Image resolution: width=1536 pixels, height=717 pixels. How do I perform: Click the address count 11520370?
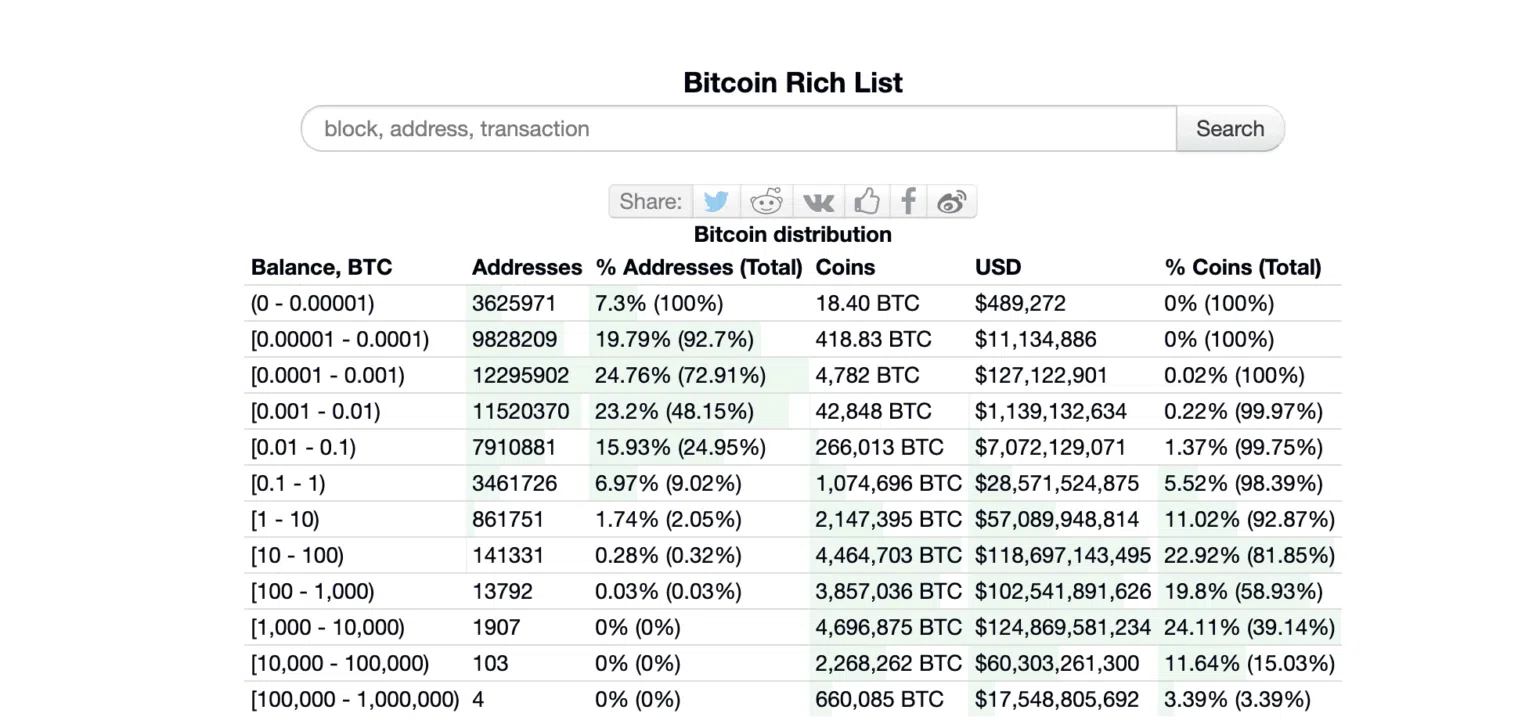click(520, 411)
